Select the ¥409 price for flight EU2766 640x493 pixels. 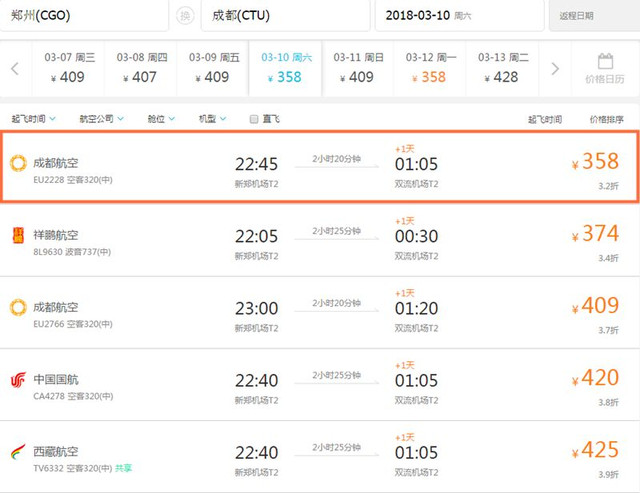[596, 305]
